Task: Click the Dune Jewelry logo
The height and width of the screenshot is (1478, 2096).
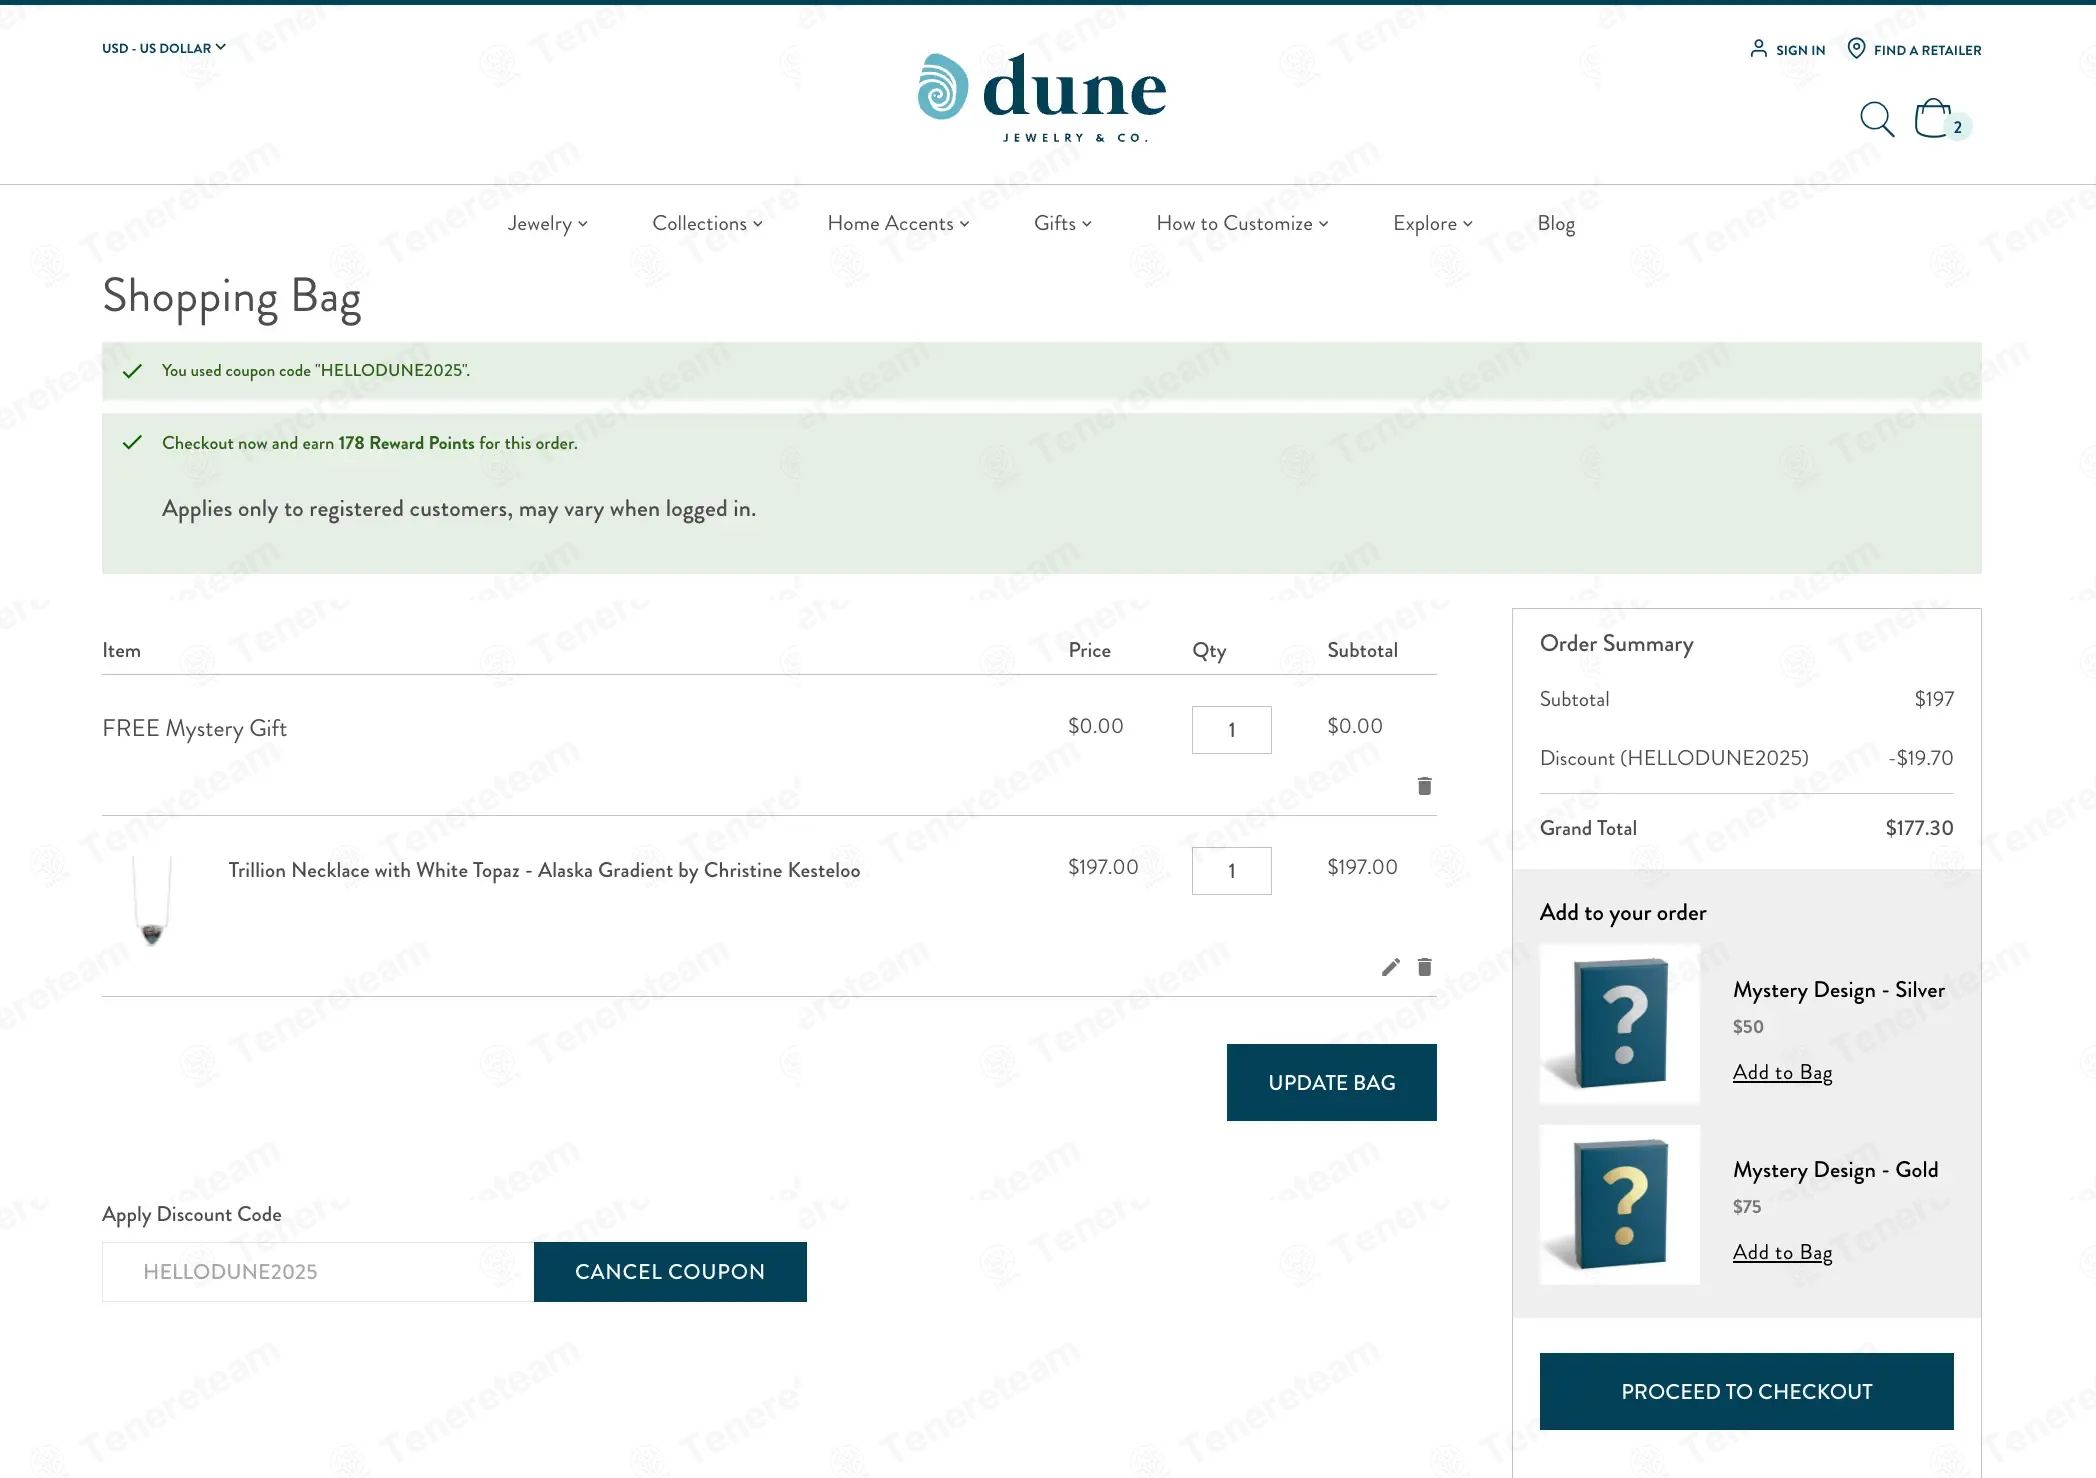Action: 1042,98
